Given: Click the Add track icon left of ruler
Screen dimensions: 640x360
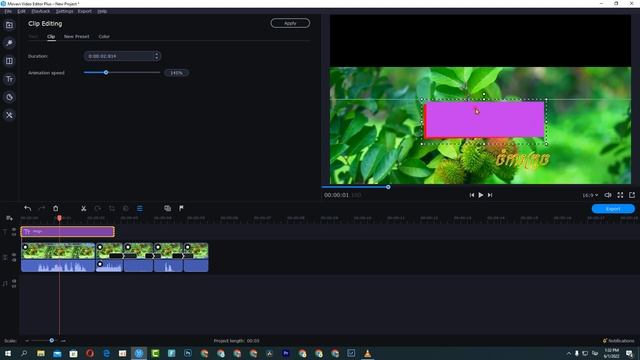Looking at the screenshot, I should point(9,218).
